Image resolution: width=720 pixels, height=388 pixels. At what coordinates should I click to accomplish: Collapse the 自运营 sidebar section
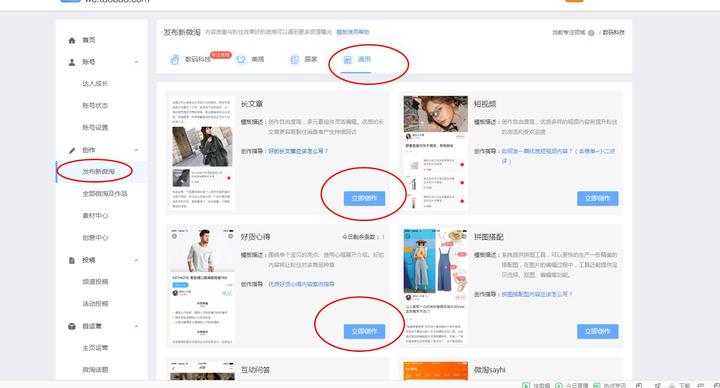coord(136,326)
